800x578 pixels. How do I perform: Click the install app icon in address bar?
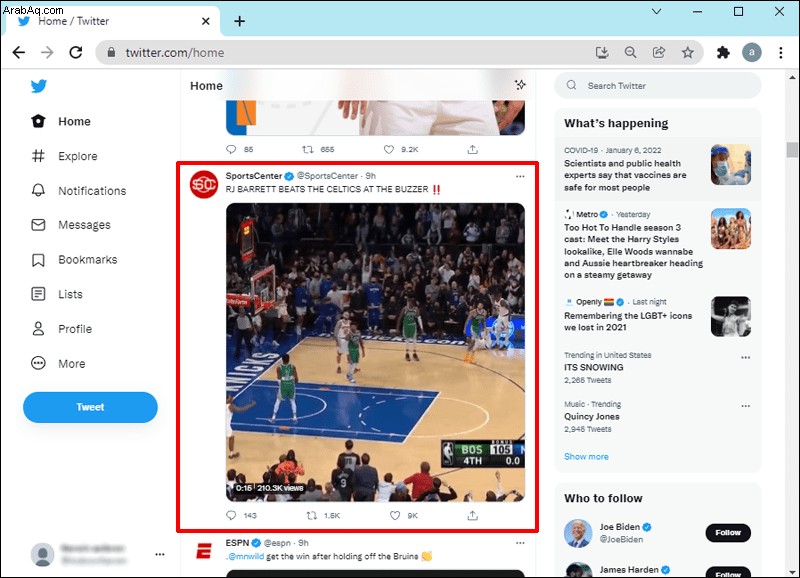click(602, 52)
